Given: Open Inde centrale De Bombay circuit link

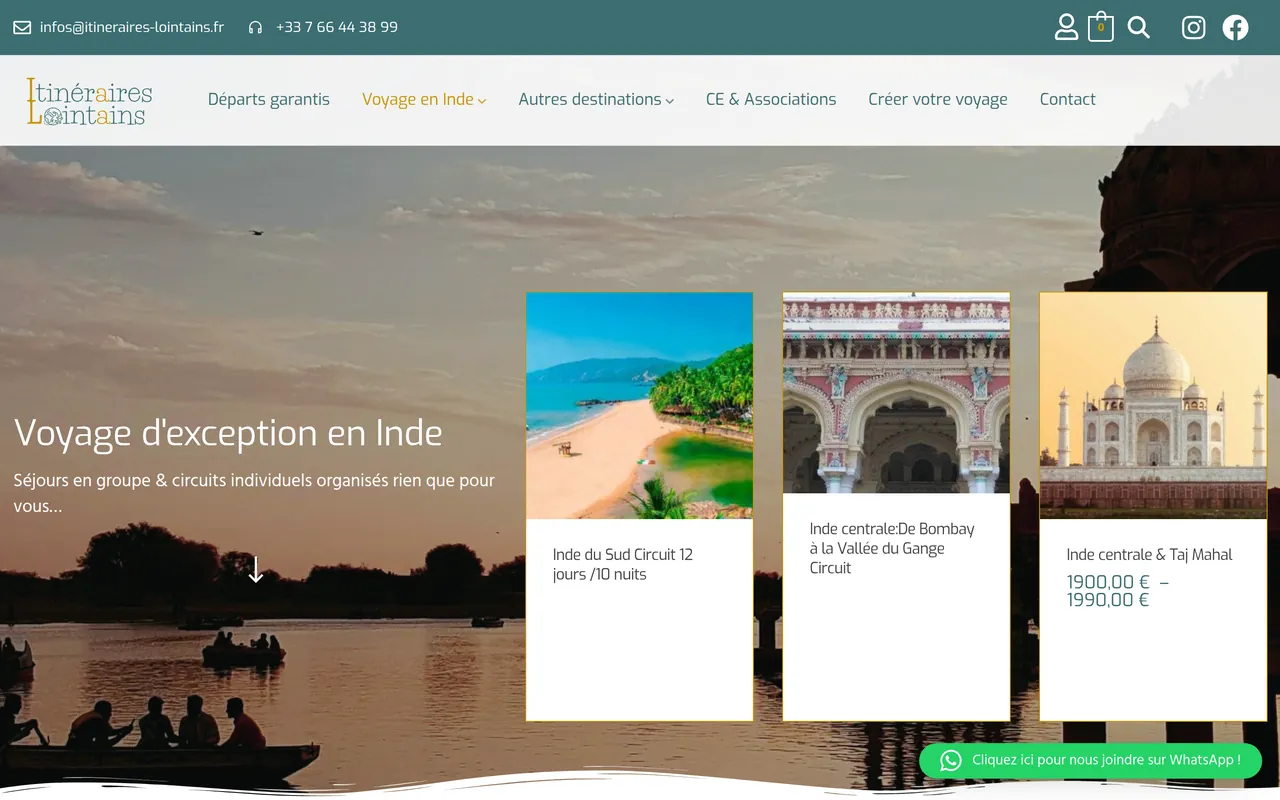Looking at the screenshot, I should pos(892,548).
